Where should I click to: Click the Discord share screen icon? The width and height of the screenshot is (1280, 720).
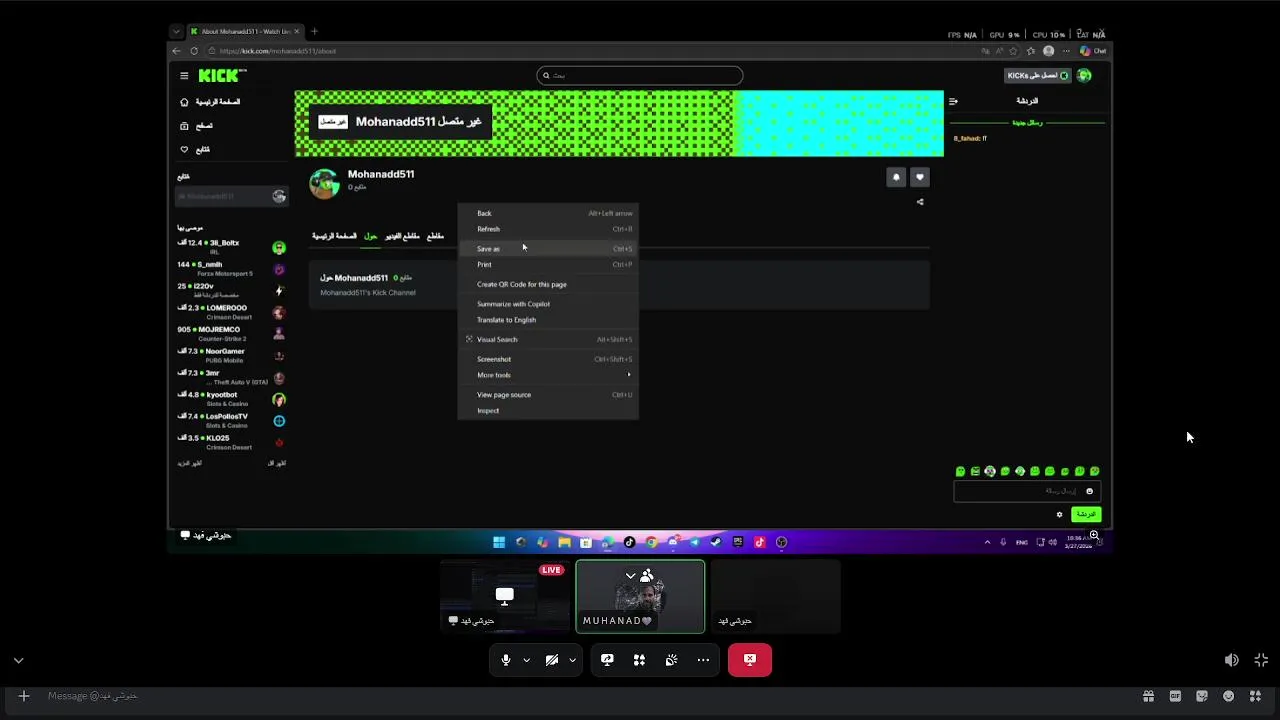607,660
